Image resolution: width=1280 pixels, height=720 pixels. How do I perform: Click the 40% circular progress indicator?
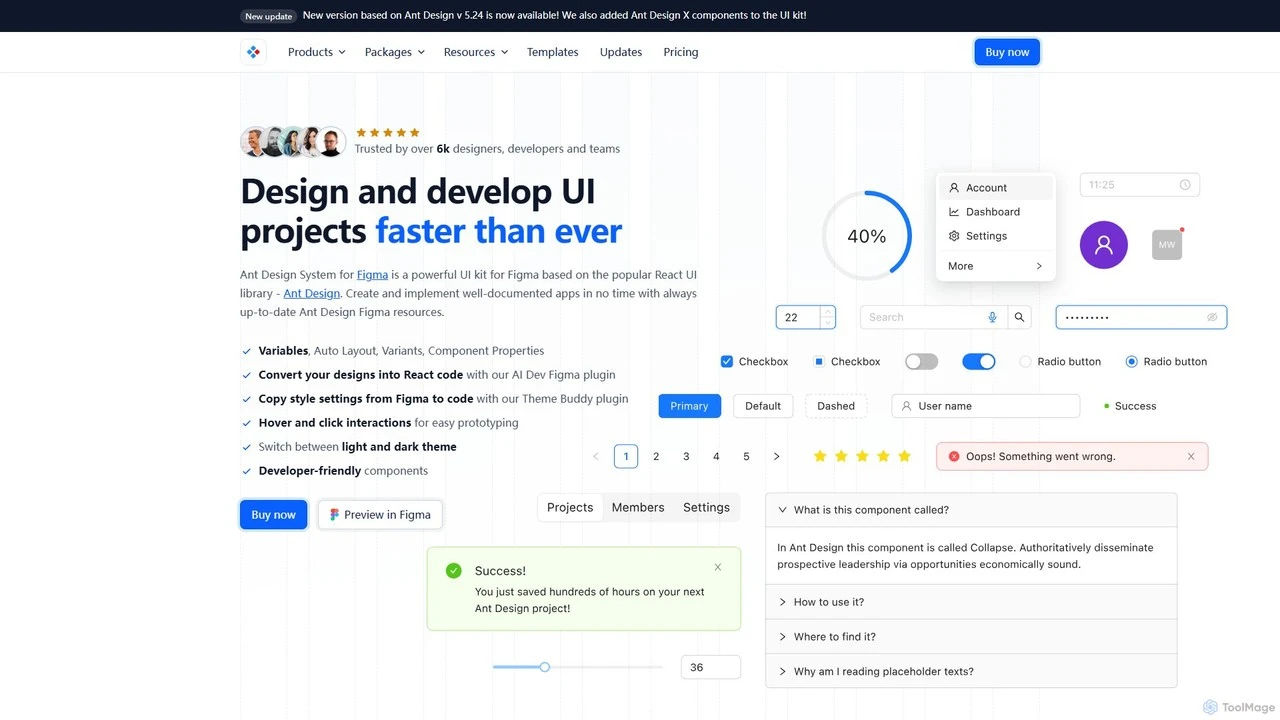point(866,236)
